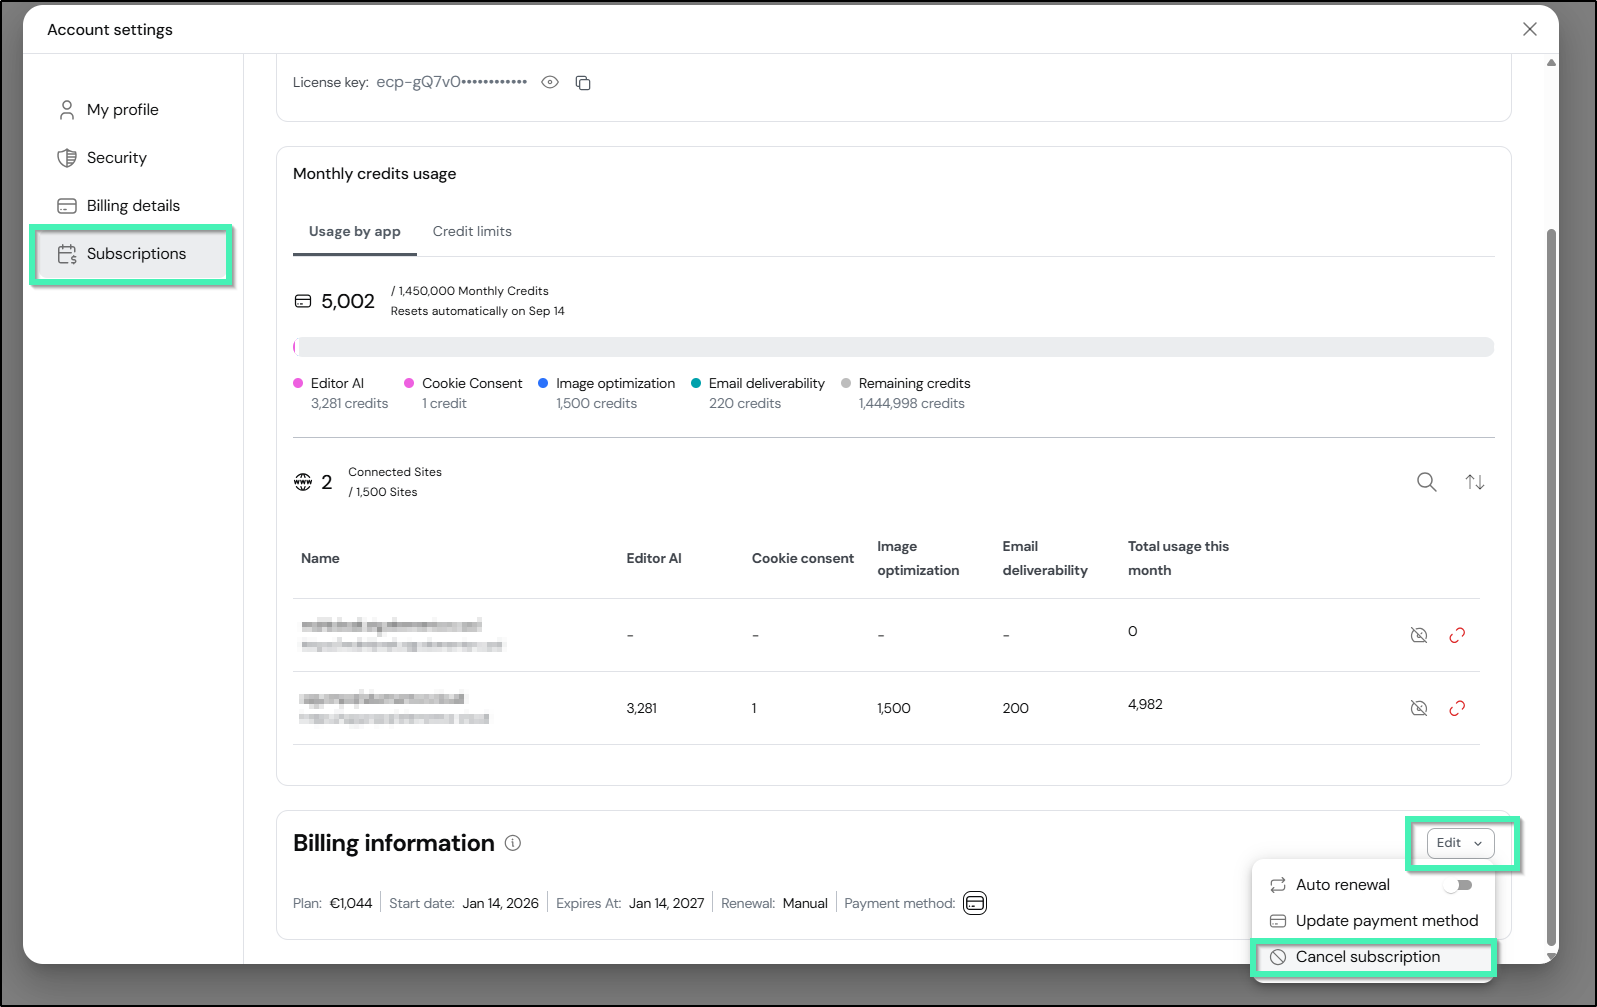Close the Account settings dialog

pyautogui.click(x=1530, y=29)
